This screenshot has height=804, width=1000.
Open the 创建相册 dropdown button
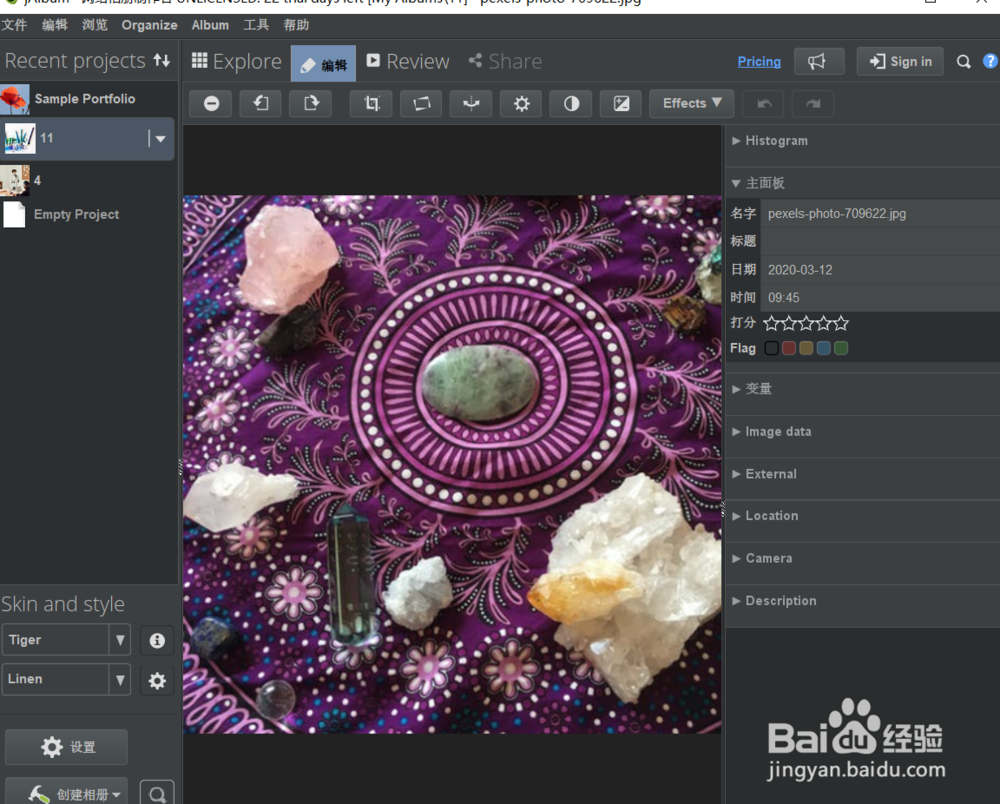coord(66,793)
